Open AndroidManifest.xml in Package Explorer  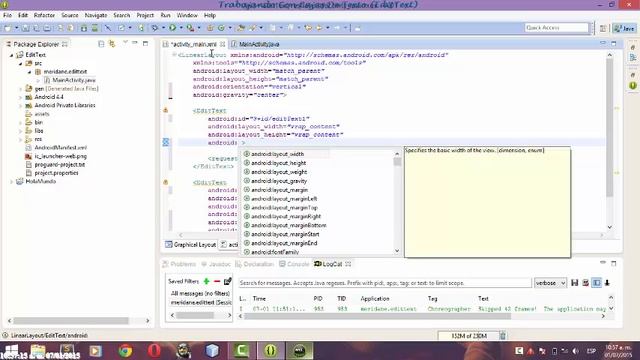click(60, 147)
